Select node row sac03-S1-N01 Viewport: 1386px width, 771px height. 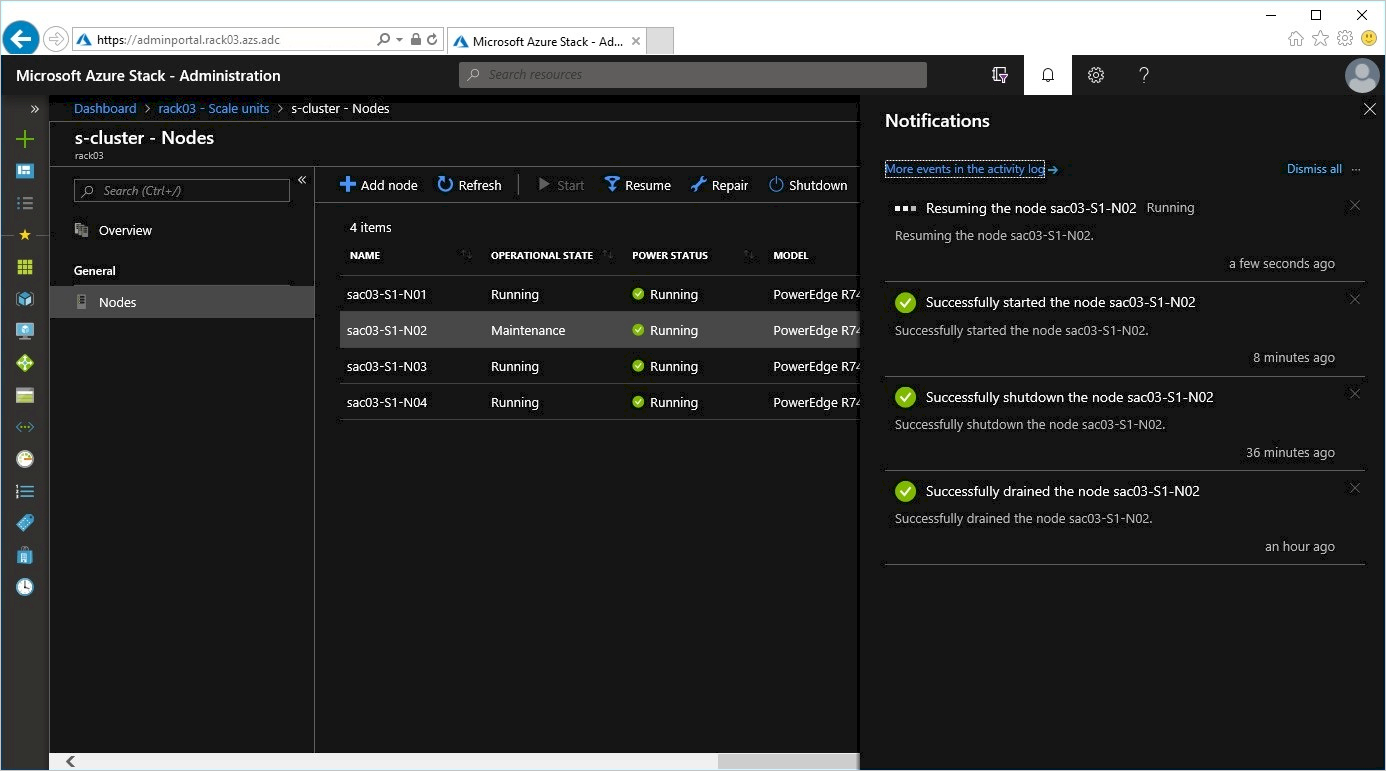tap(600, 294)
